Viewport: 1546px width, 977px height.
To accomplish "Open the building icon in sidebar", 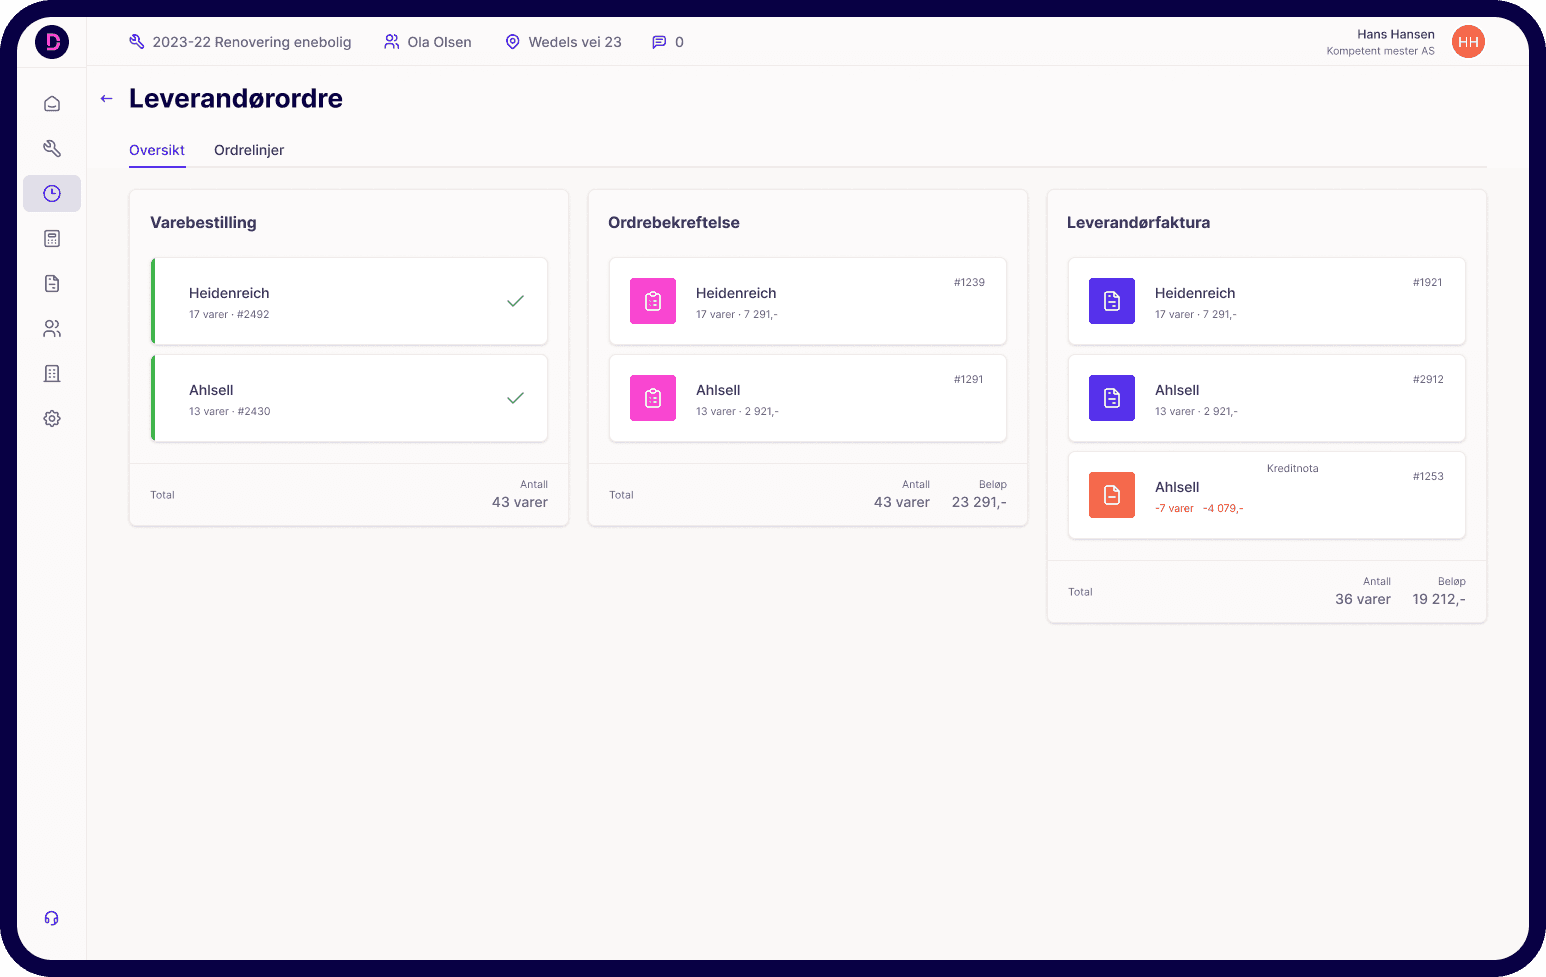I will point(52,374).
